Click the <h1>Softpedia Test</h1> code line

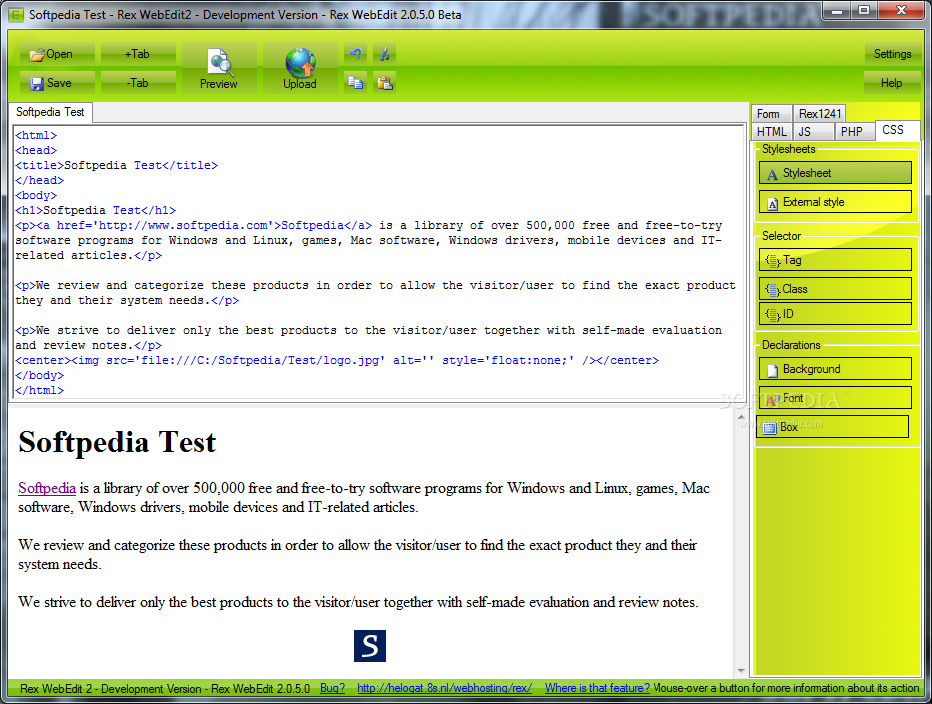tap(96, 210)
